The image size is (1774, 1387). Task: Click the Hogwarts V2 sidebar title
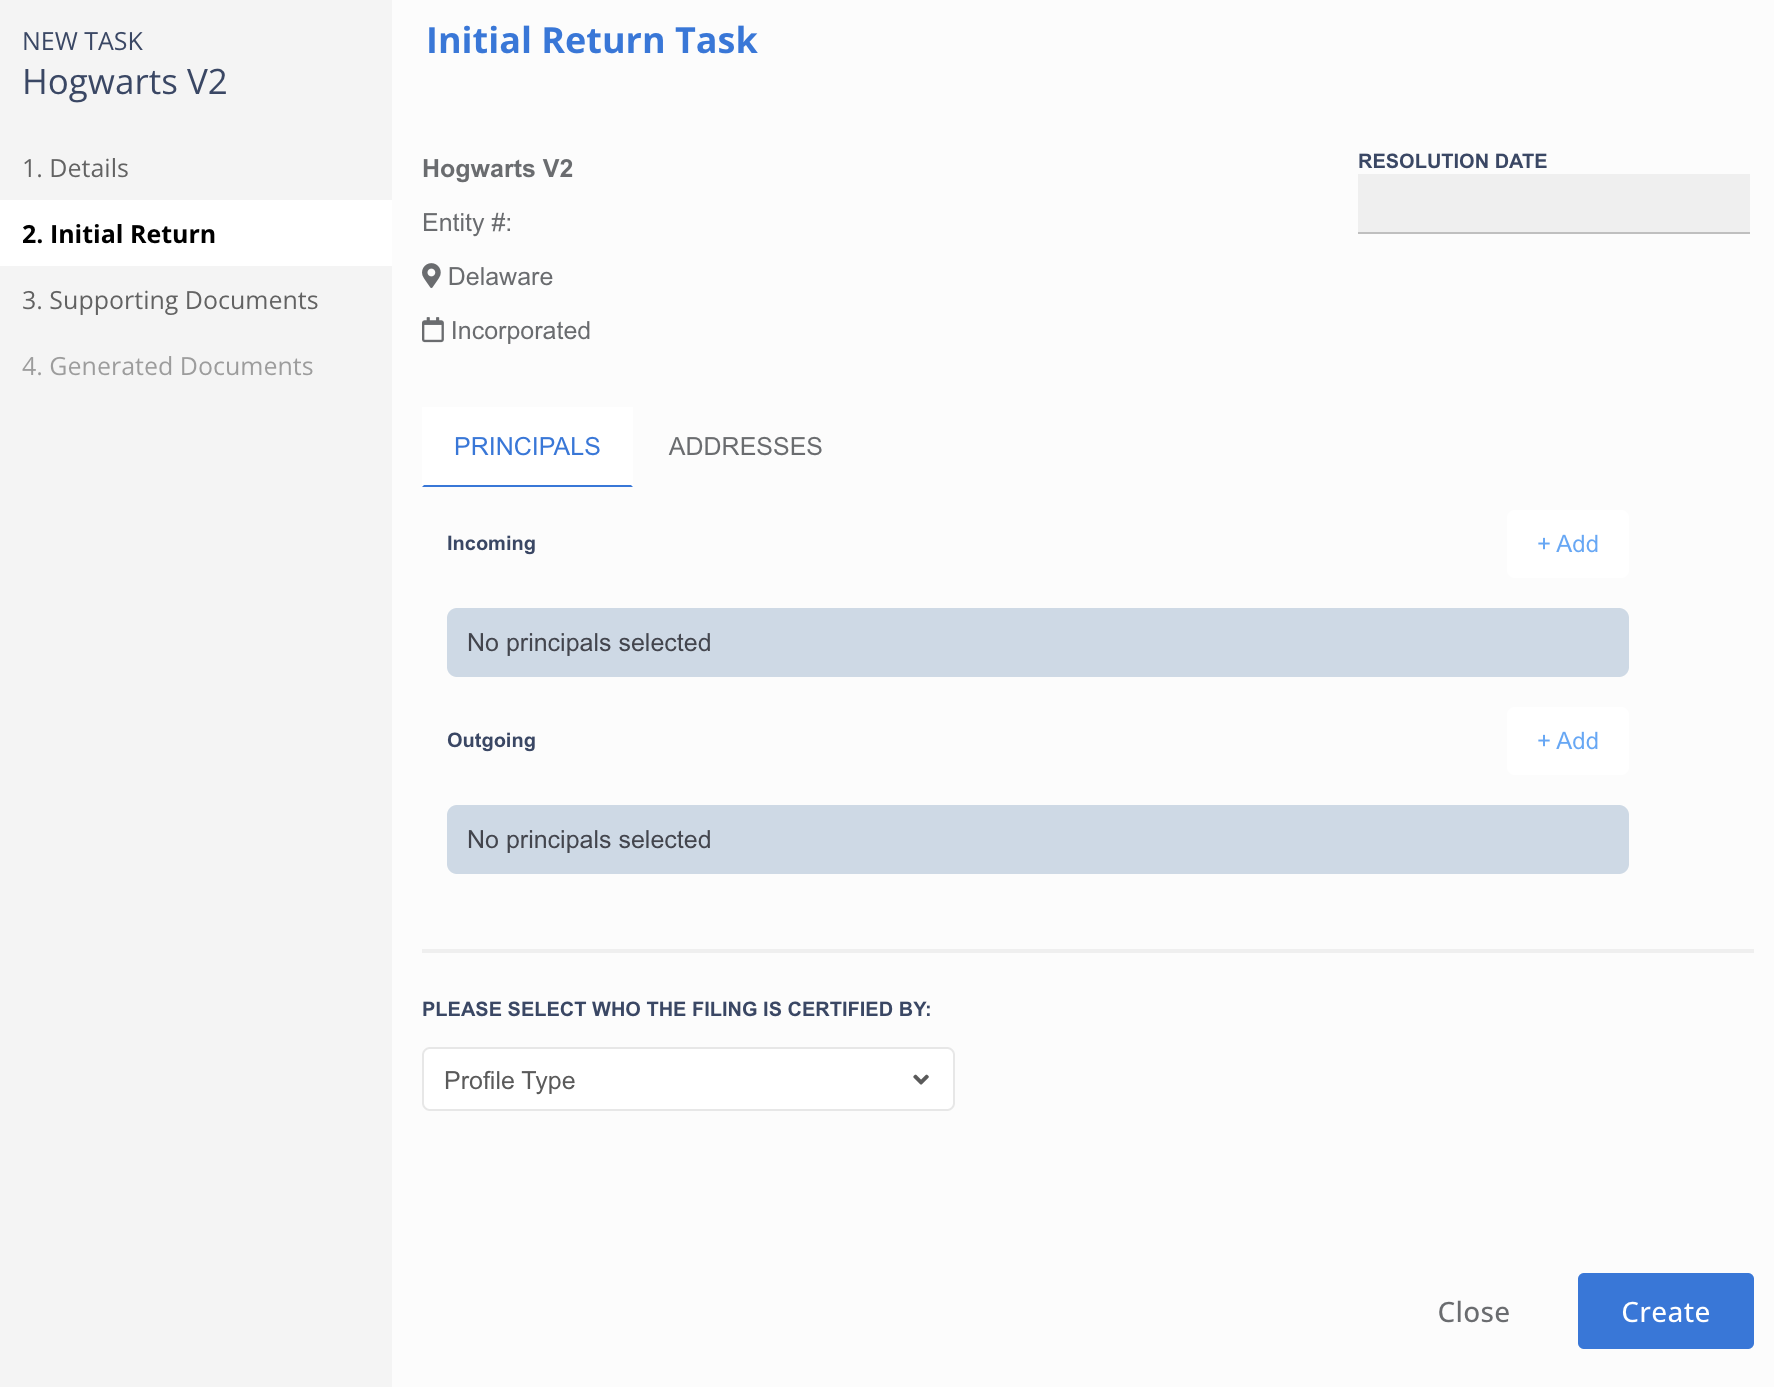[125, 82]
